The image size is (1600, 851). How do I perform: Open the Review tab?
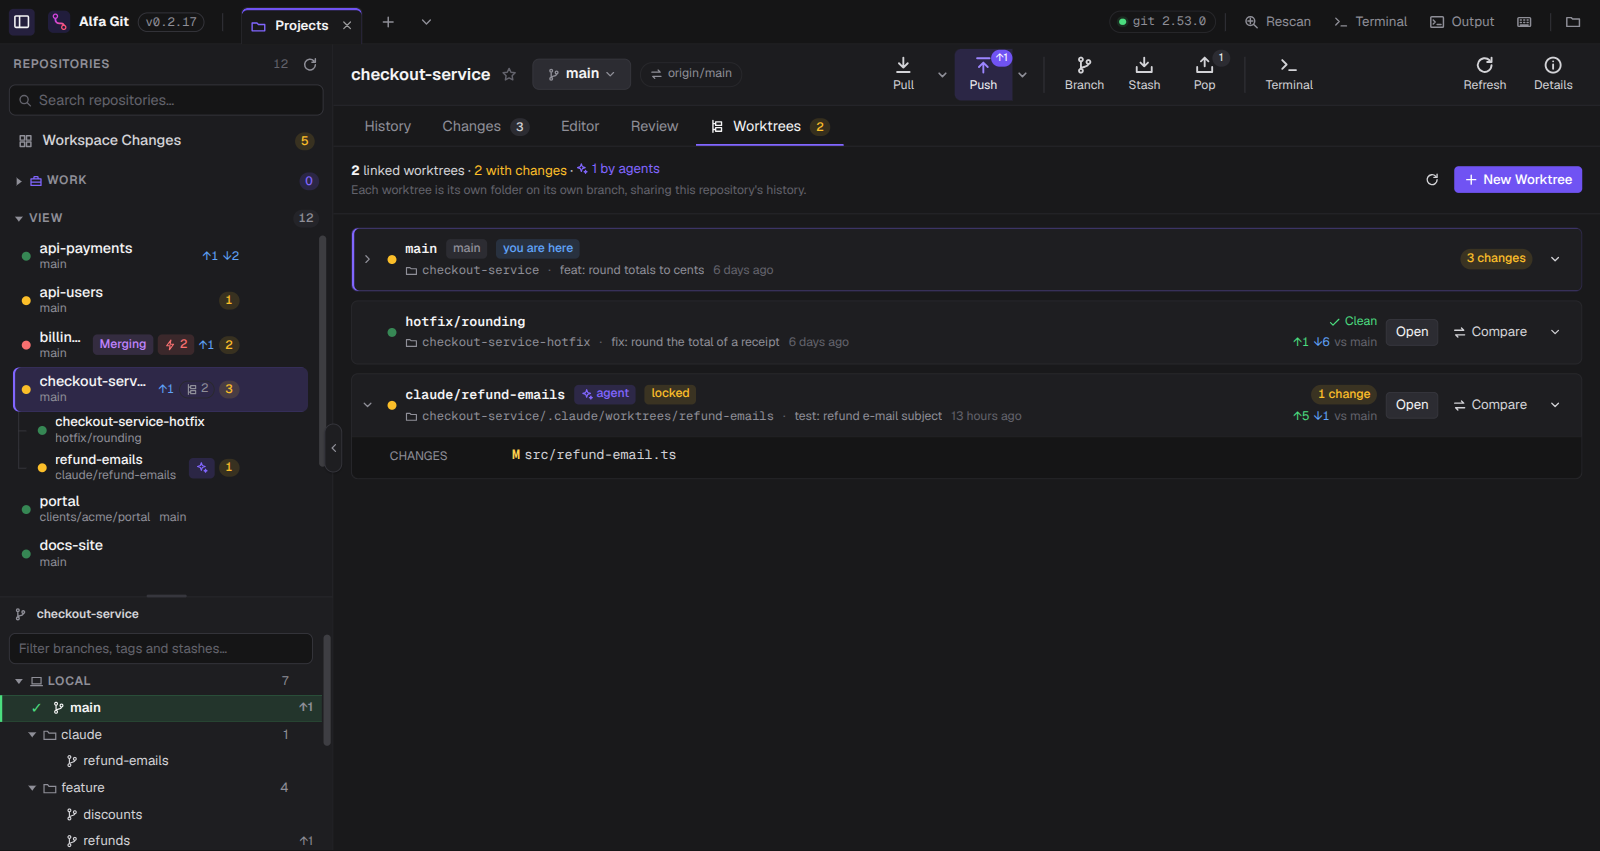(x=654, y=126)
